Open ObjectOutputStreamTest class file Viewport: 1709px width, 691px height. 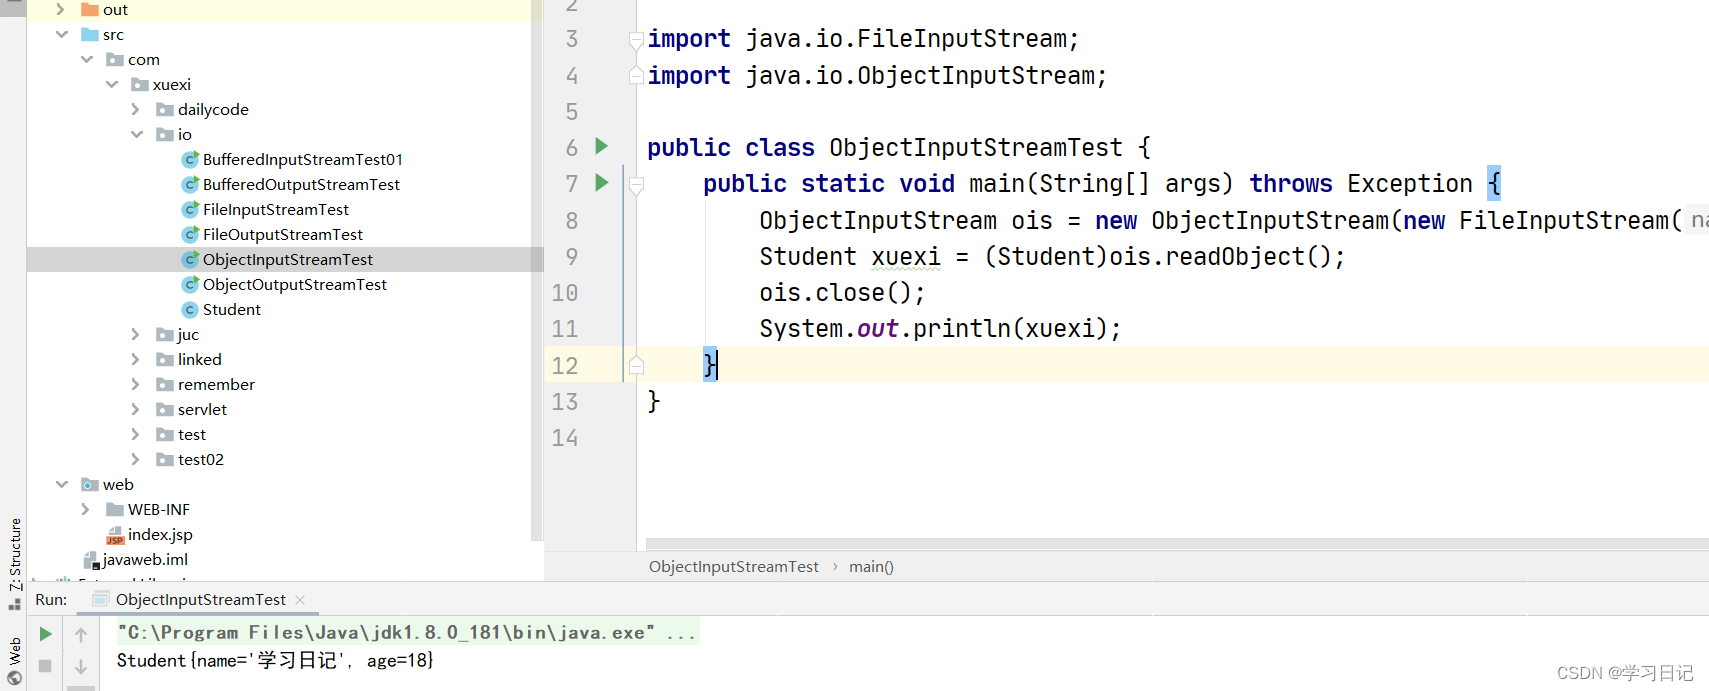click(x=295, y=284)
